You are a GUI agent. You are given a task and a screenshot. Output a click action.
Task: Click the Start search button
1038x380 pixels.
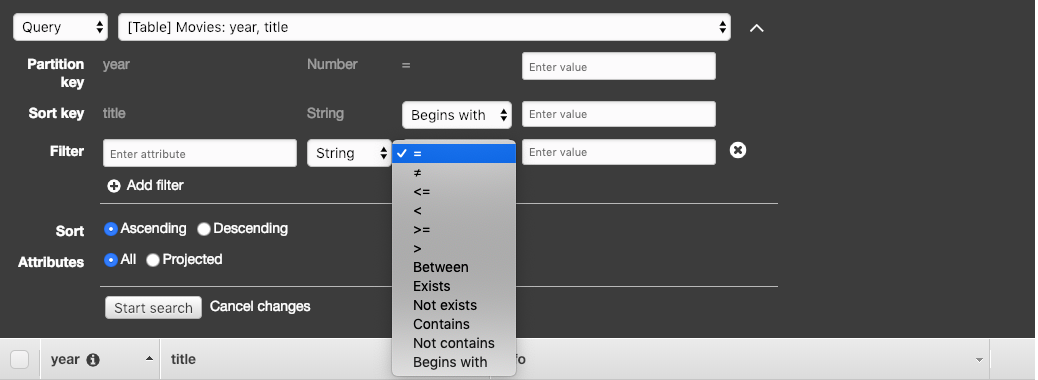coord(153,308)
